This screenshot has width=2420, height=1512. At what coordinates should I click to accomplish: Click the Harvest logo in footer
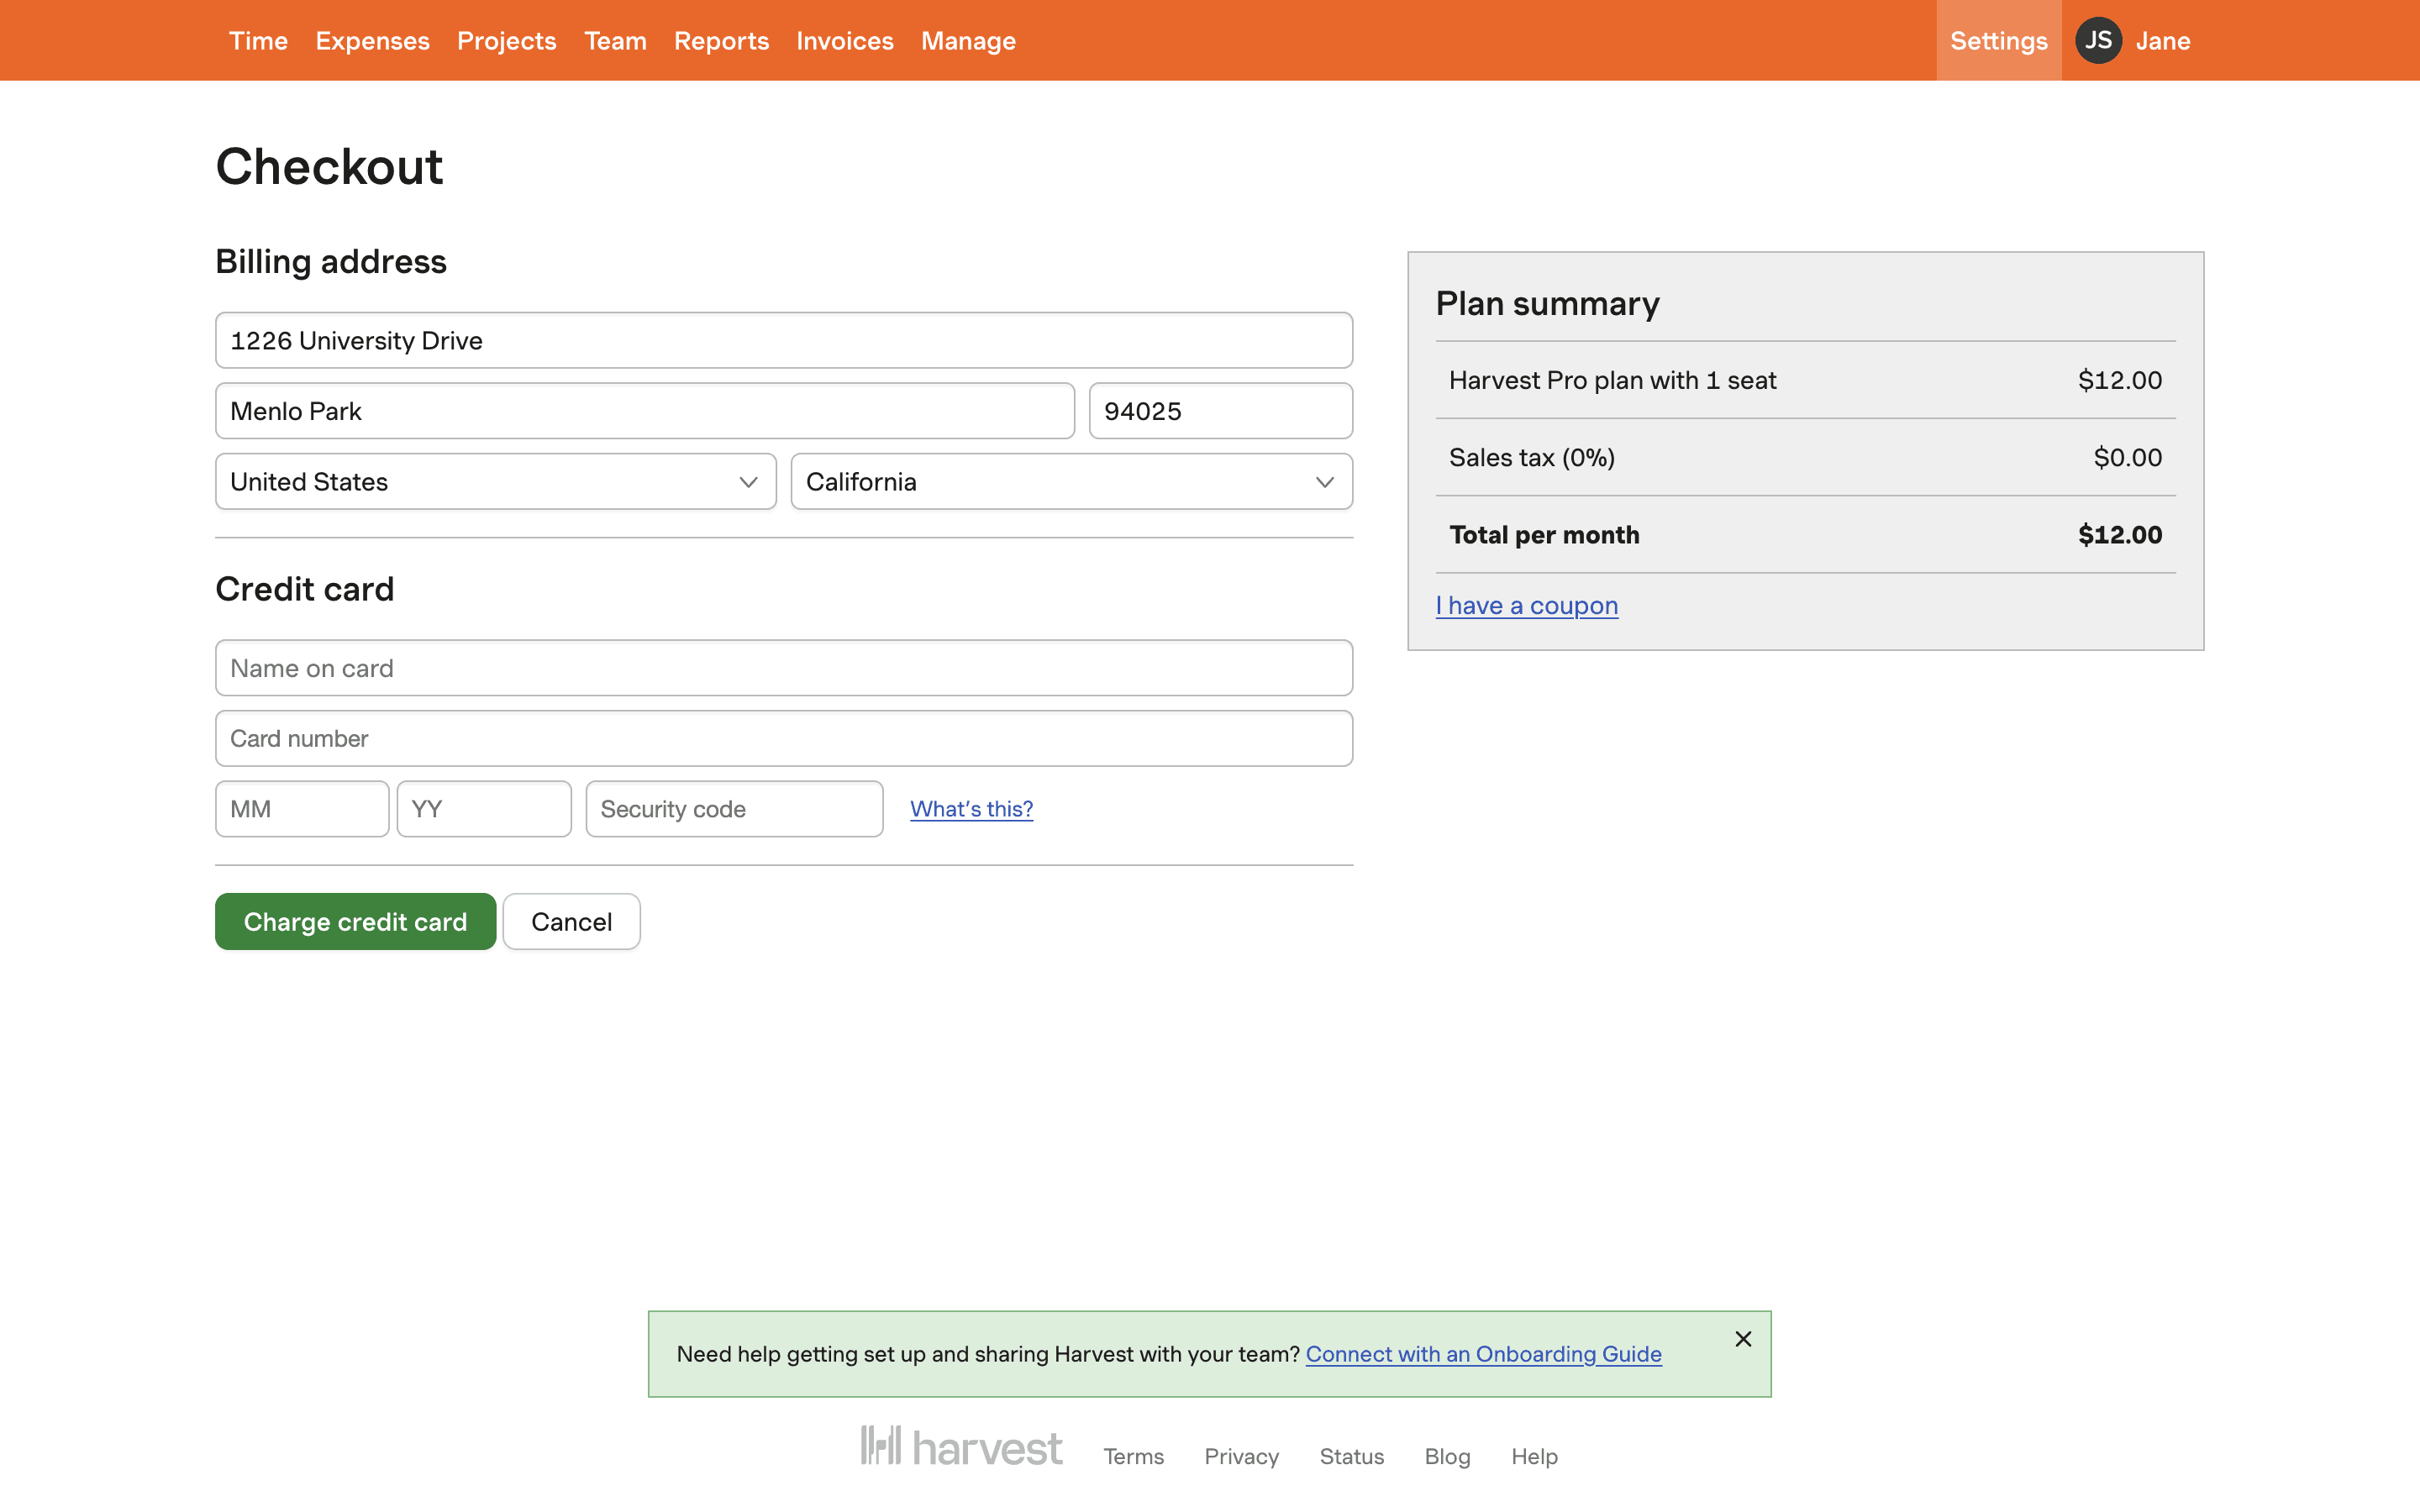click(x=961, y=1447)
